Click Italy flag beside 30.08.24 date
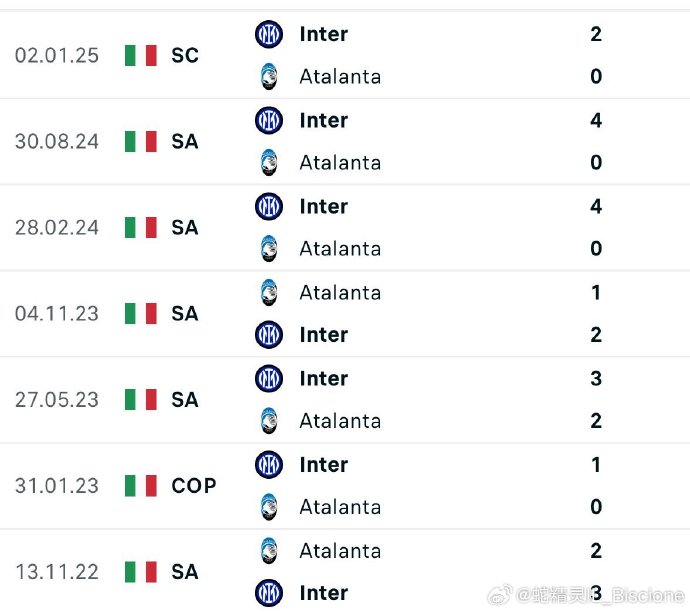The width and height of the screenshot is (690, 612). (x=141, y=142)
